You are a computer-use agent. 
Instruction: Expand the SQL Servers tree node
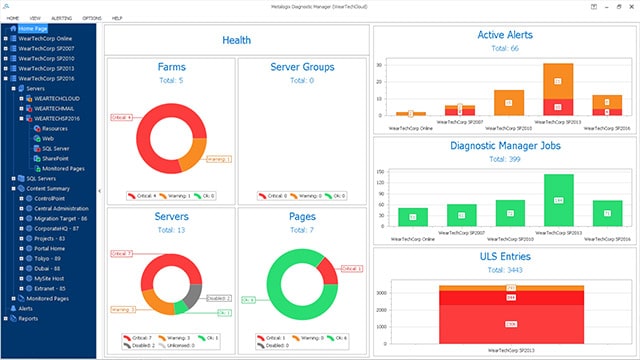pos(13,178)
